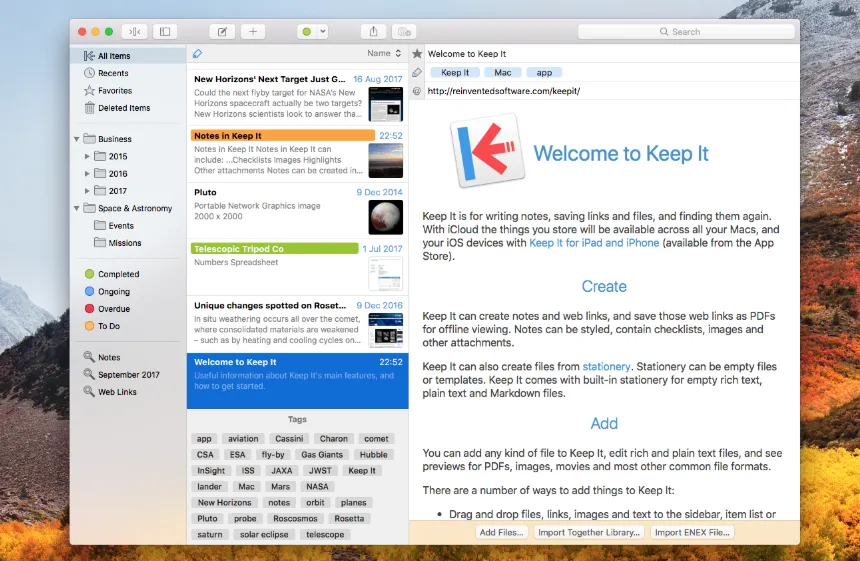Open Recents in the sidebar
The width and height of the screenshot is (860, 561).
tap(128, 73)
